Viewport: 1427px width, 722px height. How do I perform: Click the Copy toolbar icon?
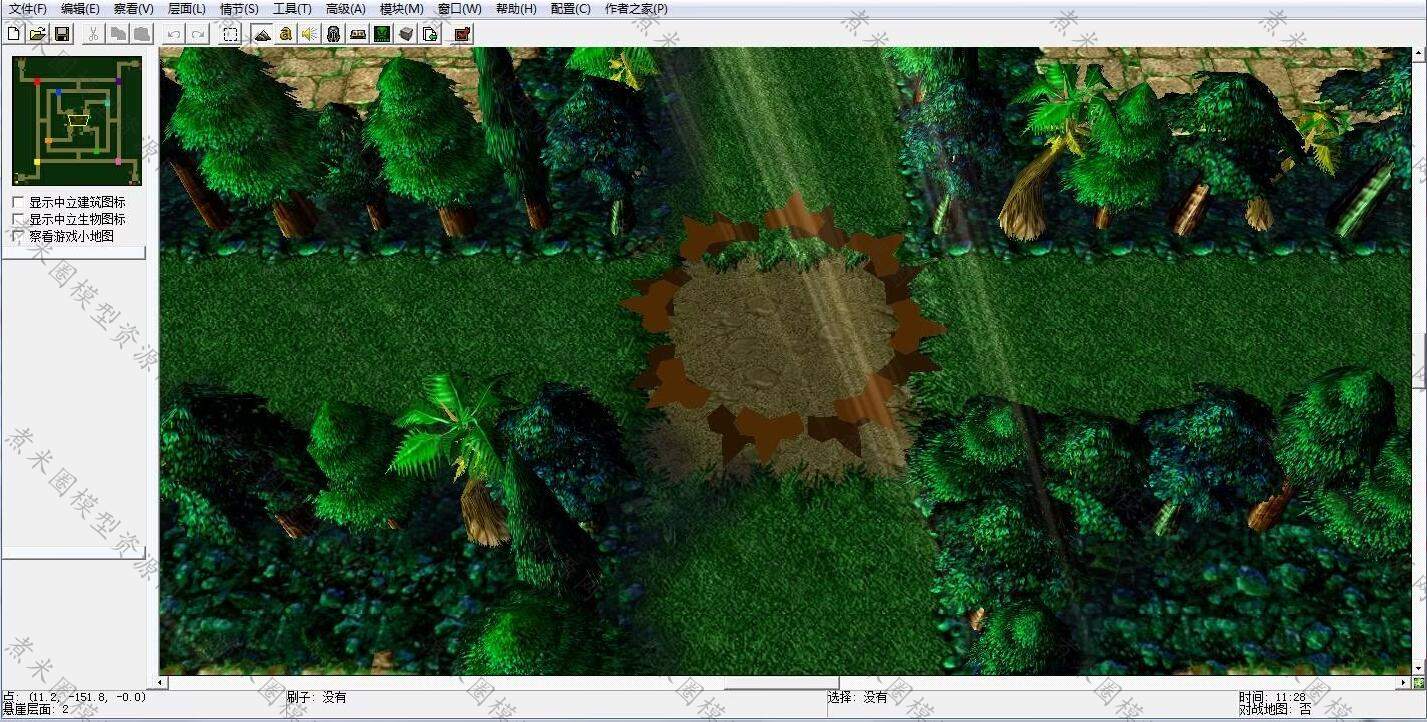(x=118, y=34)
